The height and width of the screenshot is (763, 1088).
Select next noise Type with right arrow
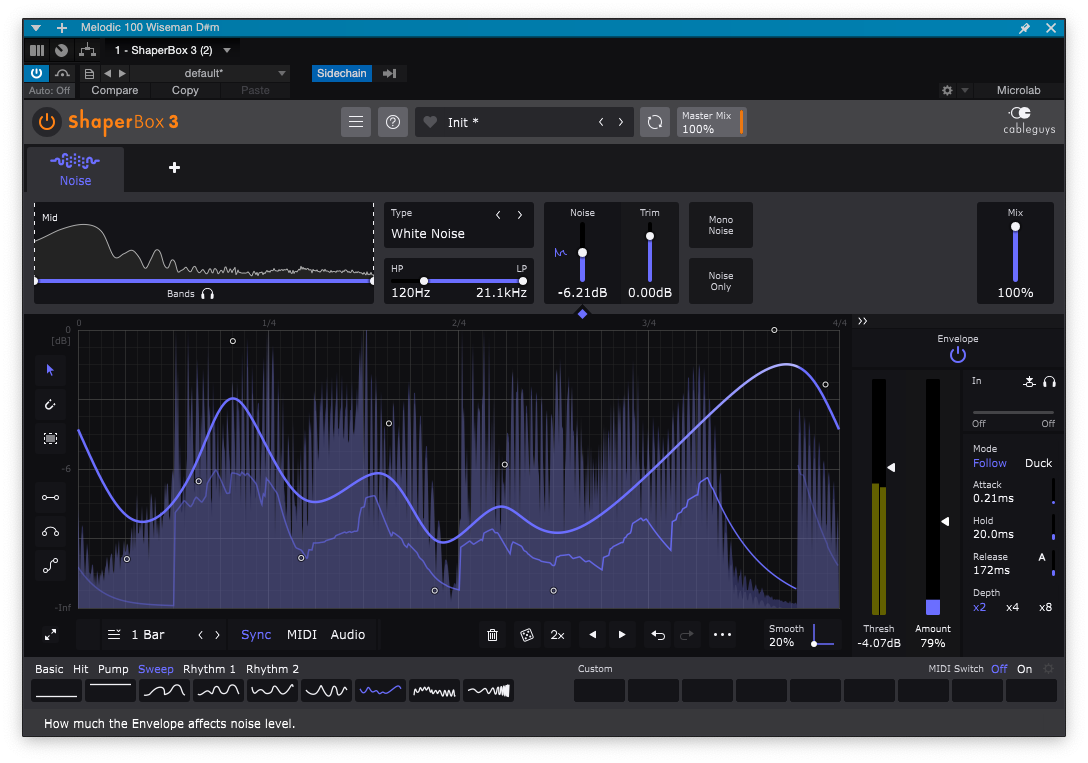(520, 215)
